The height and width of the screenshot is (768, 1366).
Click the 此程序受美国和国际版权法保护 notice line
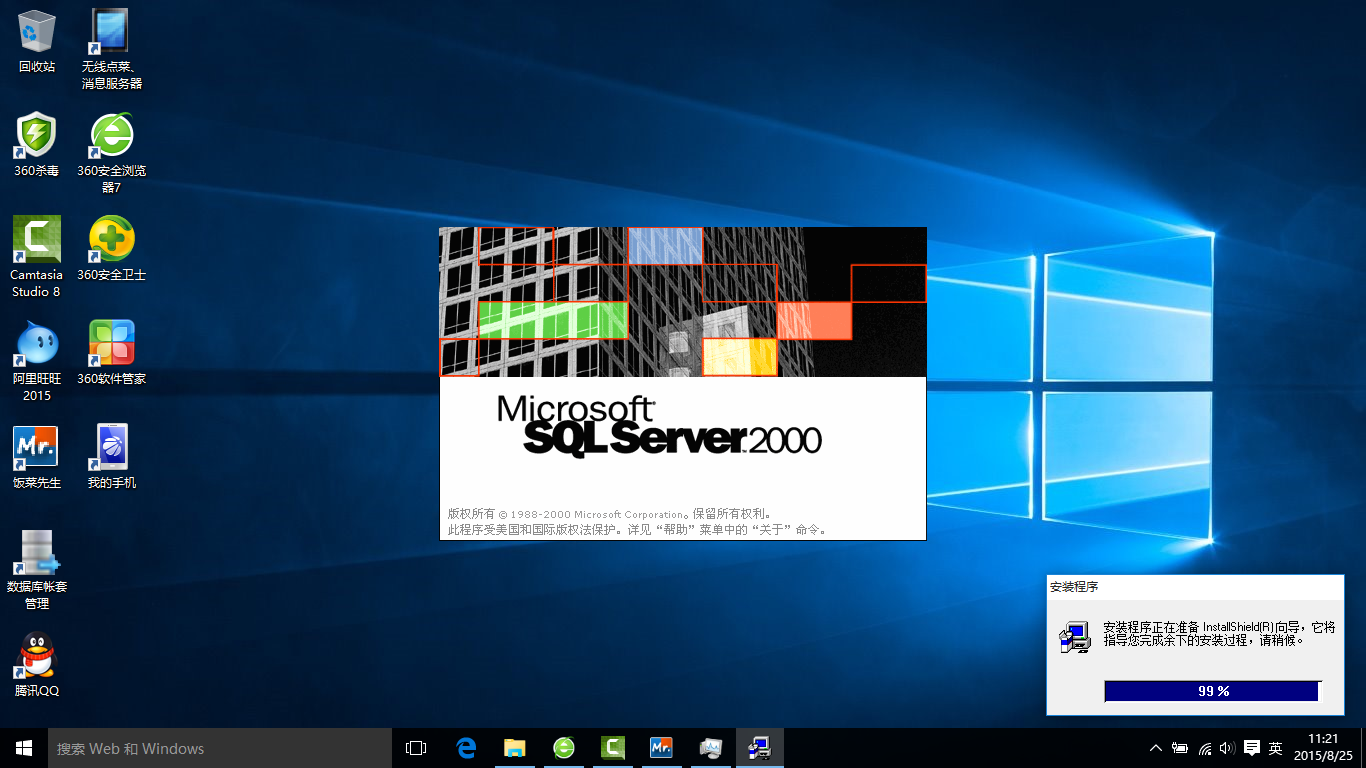(x=638, y=530)
